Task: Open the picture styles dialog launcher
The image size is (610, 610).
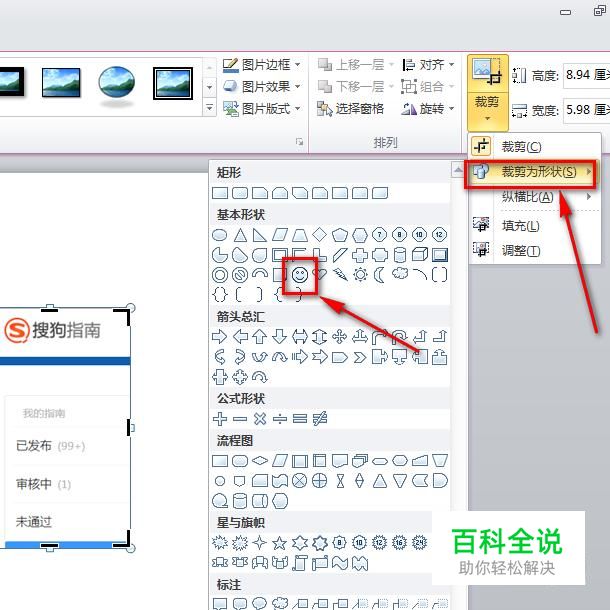Action: tap(299, 142)
